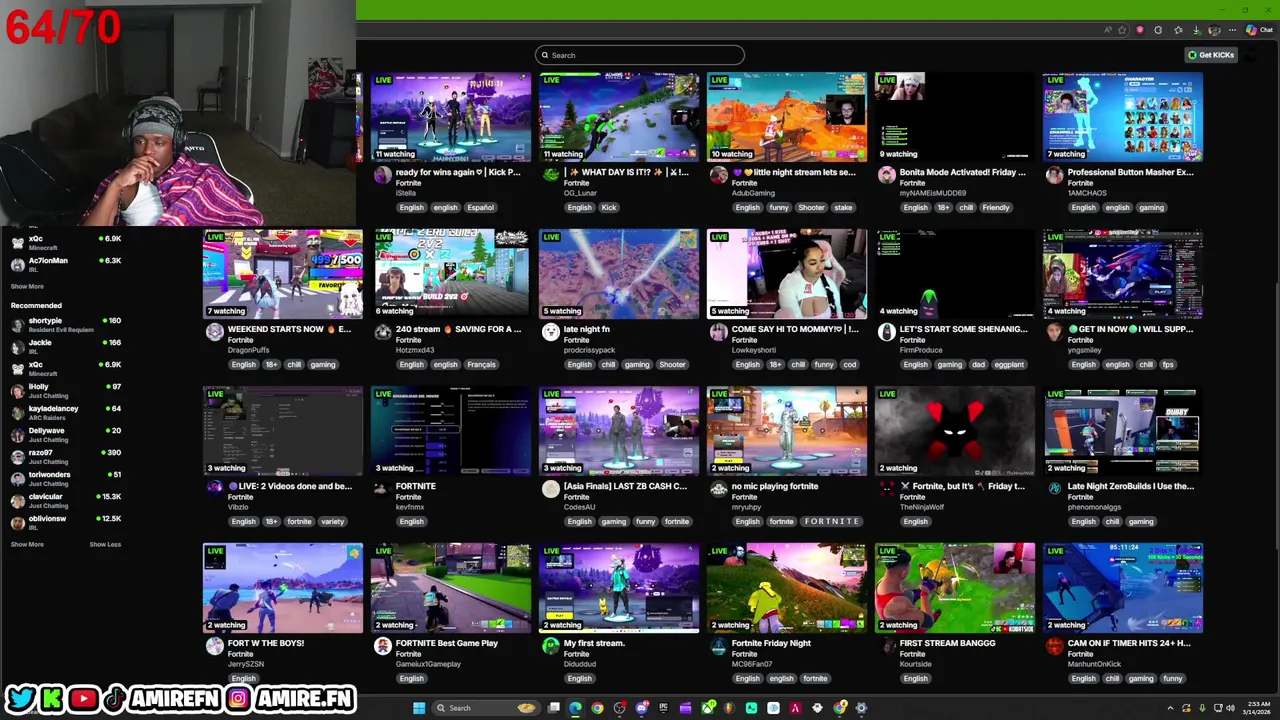Click shortypie's sidebar avatar
Viewport: 1280px width, 720px height.
tap(17, 324)
